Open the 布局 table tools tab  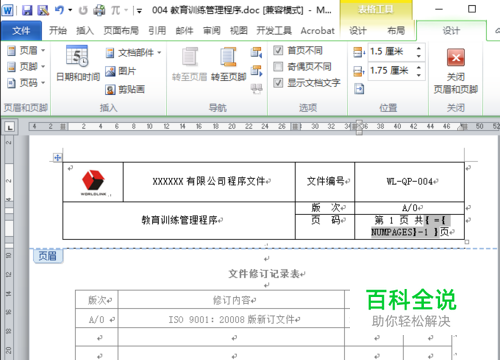point(396,31)
